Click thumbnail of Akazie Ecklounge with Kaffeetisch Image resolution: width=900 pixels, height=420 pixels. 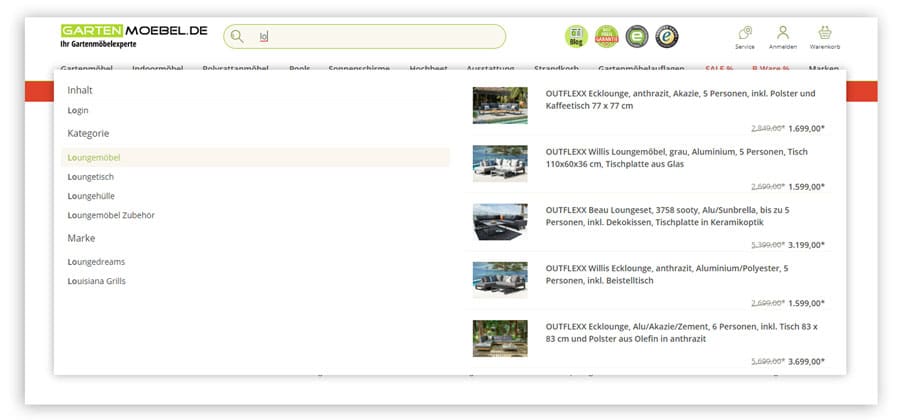click(500, 106)
